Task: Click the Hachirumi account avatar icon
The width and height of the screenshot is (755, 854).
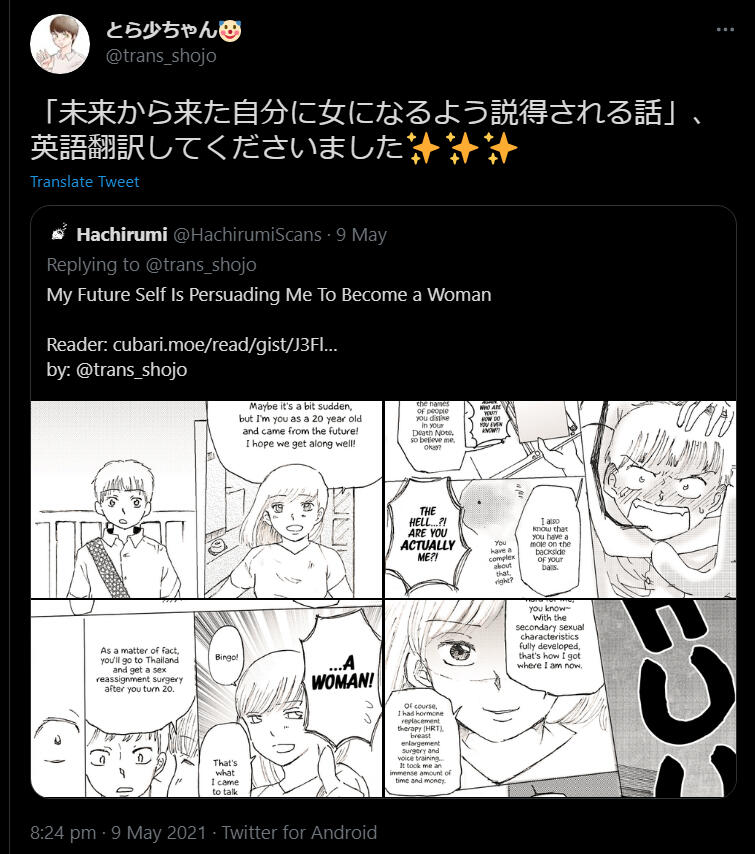Action: [x=59, y=233]
